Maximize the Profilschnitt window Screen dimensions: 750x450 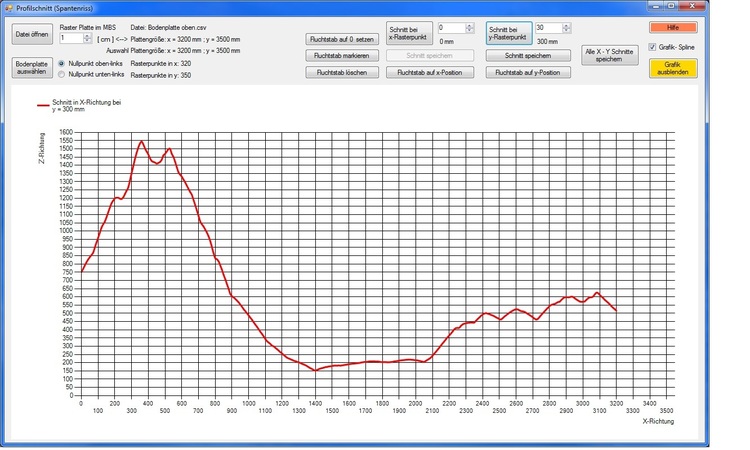click(x=671, y=6)
